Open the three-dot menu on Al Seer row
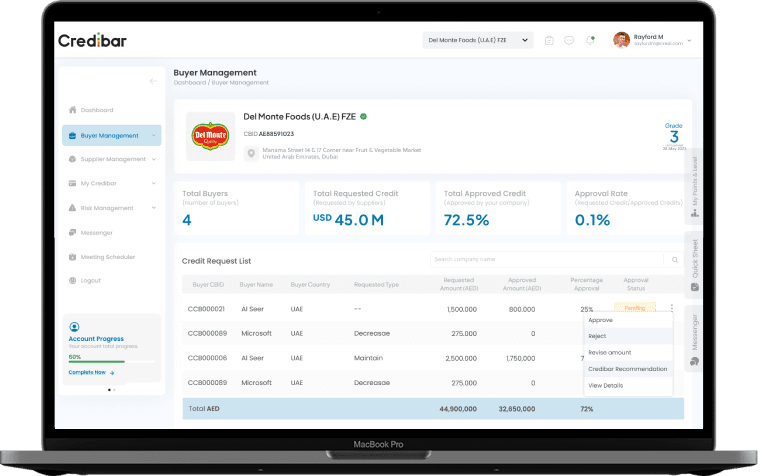The height and width of the screenshot is (476, 760). click(672, 309)
